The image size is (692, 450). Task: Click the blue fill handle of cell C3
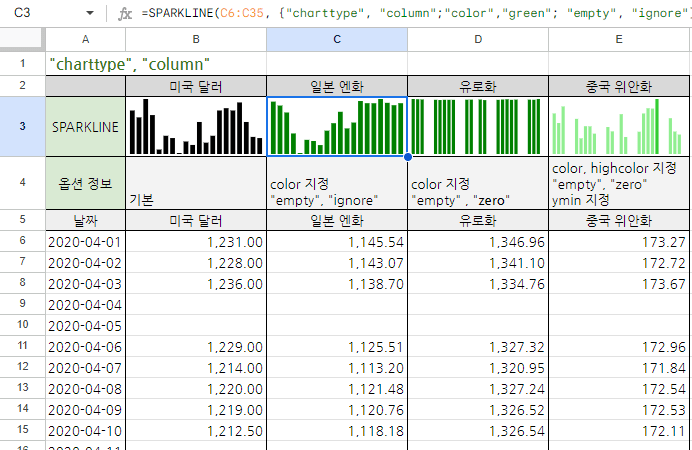coord(407,156)
